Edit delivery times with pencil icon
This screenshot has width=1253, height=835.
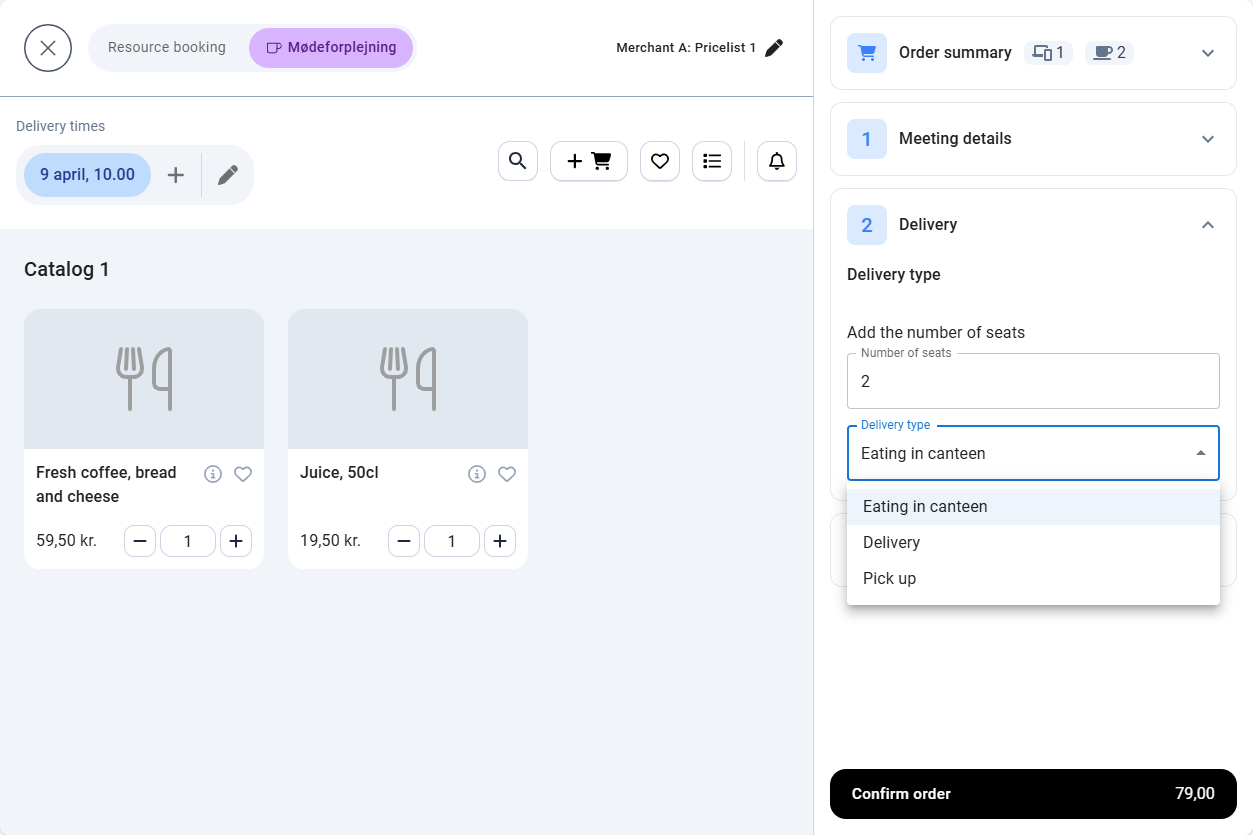click(x=228, y=175)
